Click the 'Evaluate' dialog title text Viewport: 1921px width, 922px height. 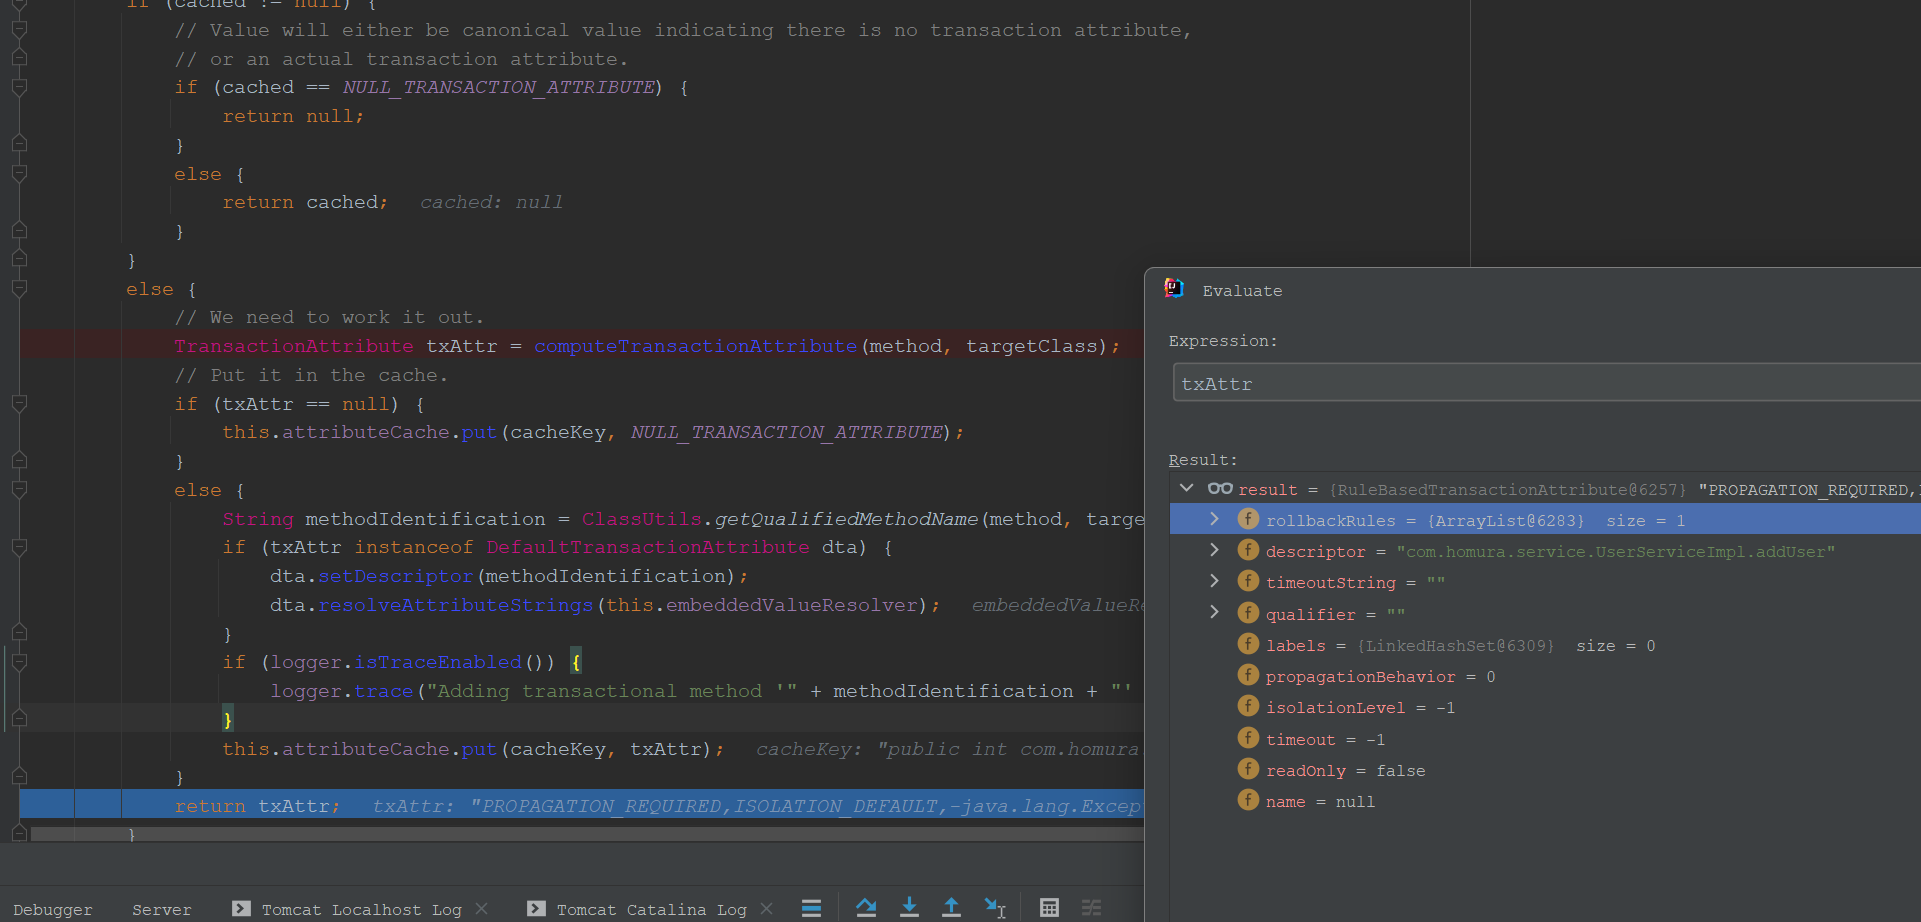point(1242,291)
